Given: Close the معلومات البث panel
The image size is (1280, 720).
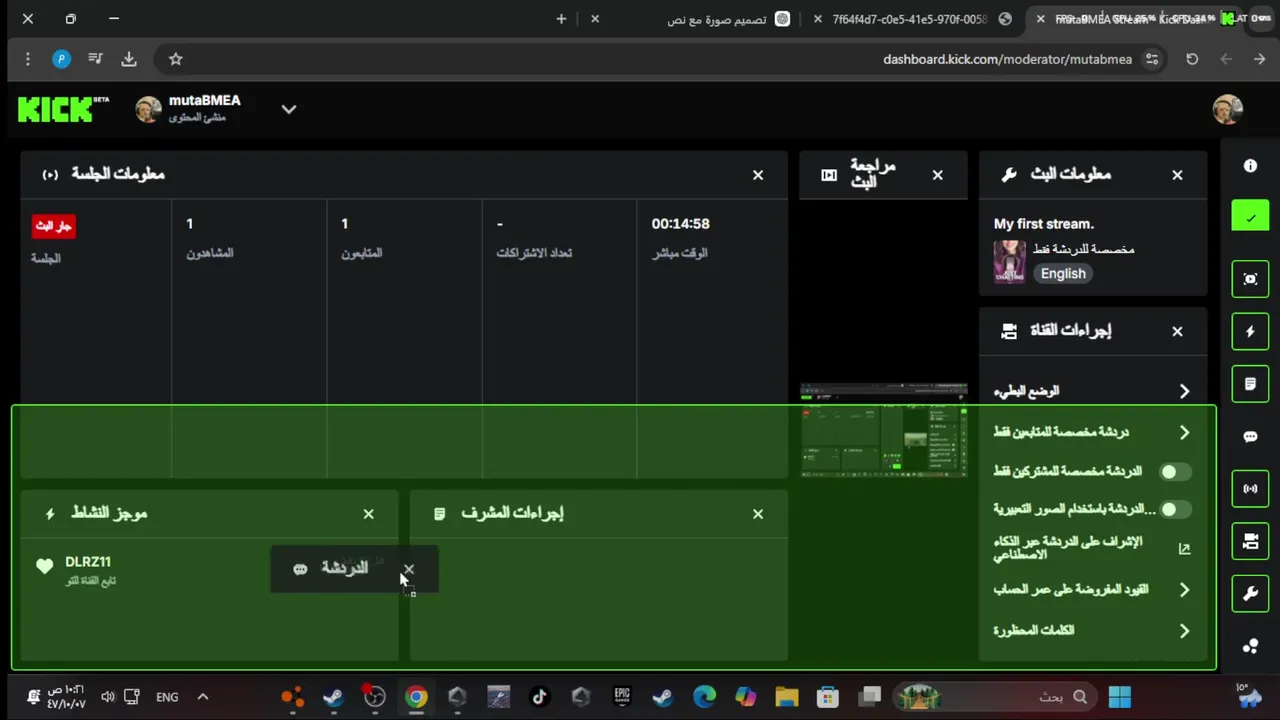Looking at the screenshot, I should click(1177, 175).
